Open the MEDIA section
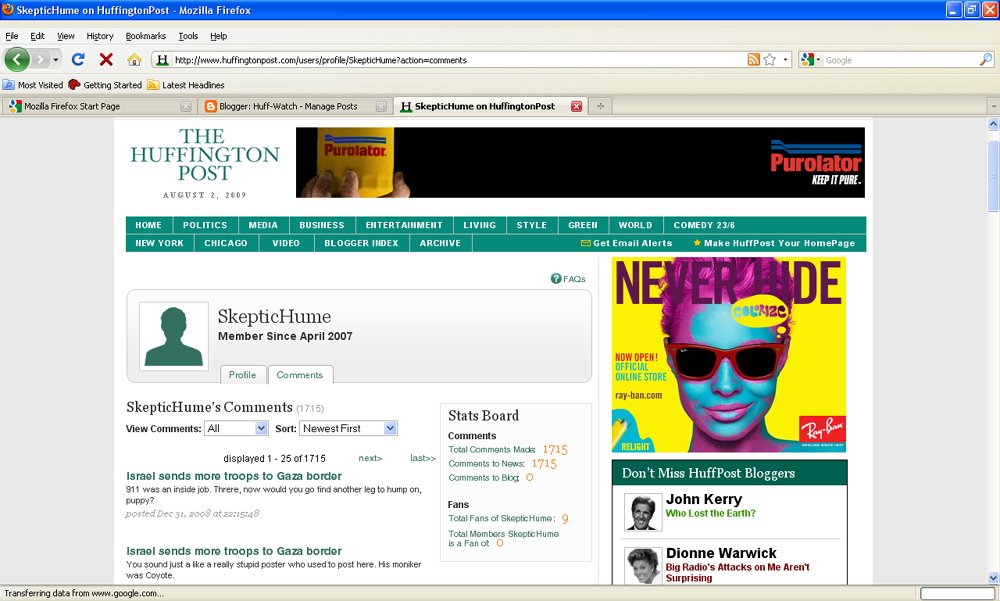1000x601 pixels. (263, 225)
